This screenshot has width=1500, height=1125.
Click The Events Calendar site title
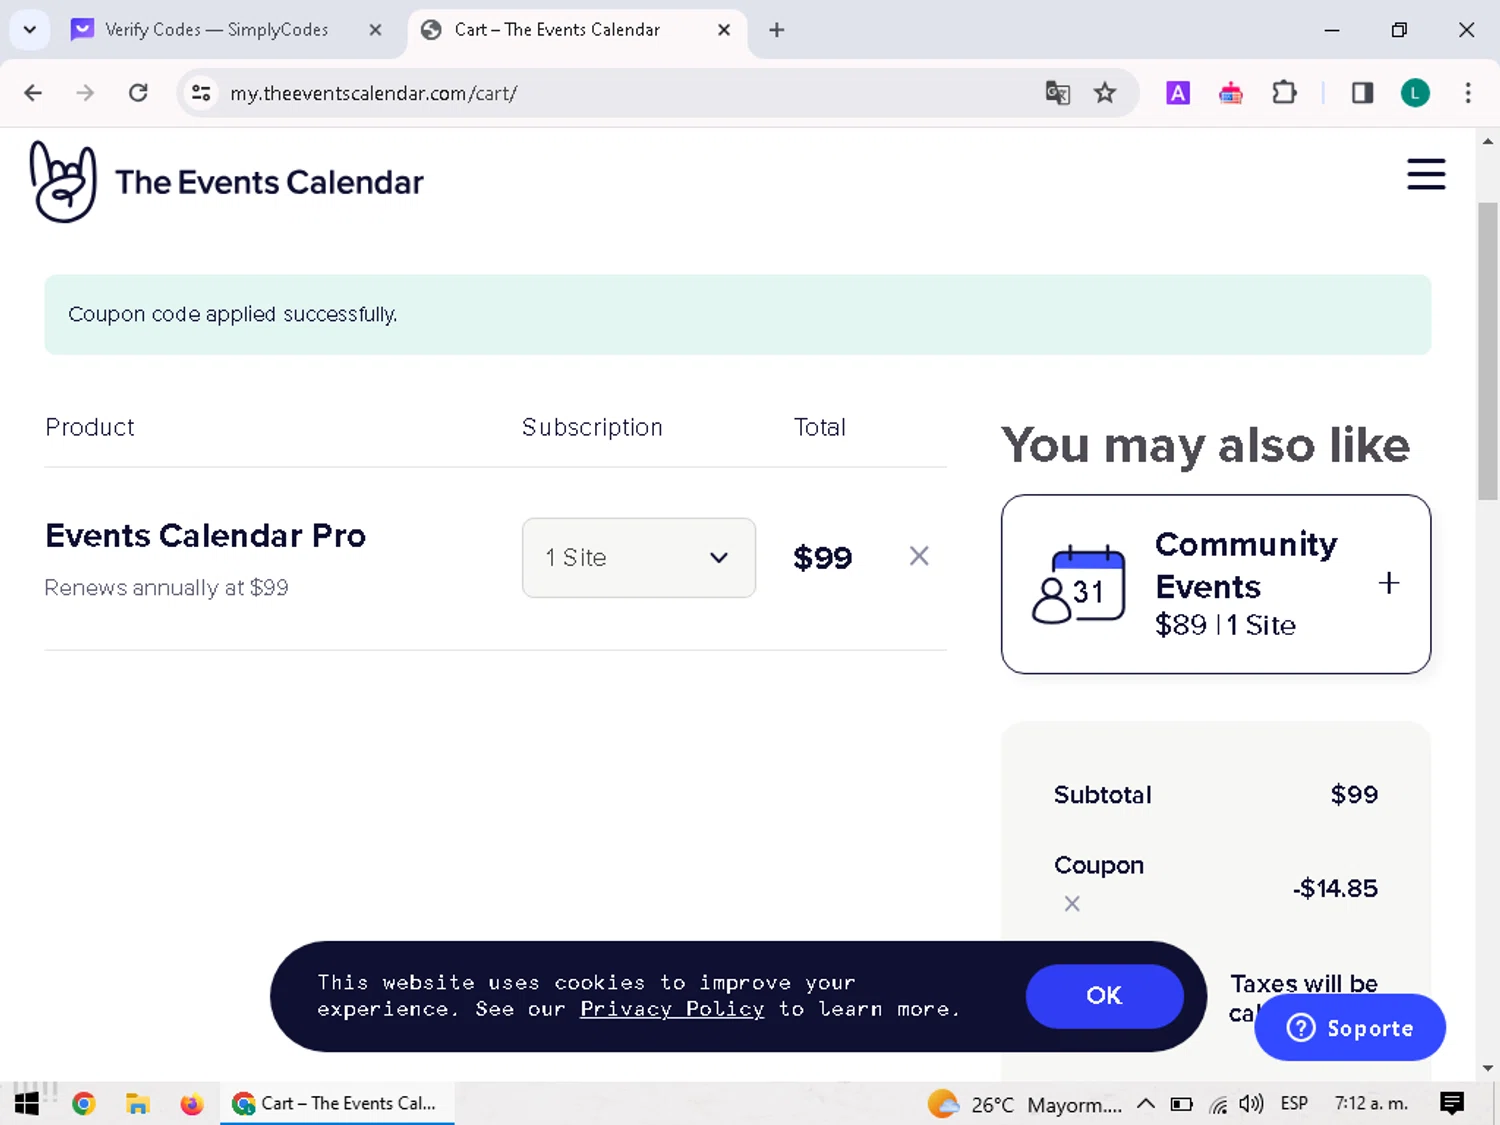click(269, 182)
